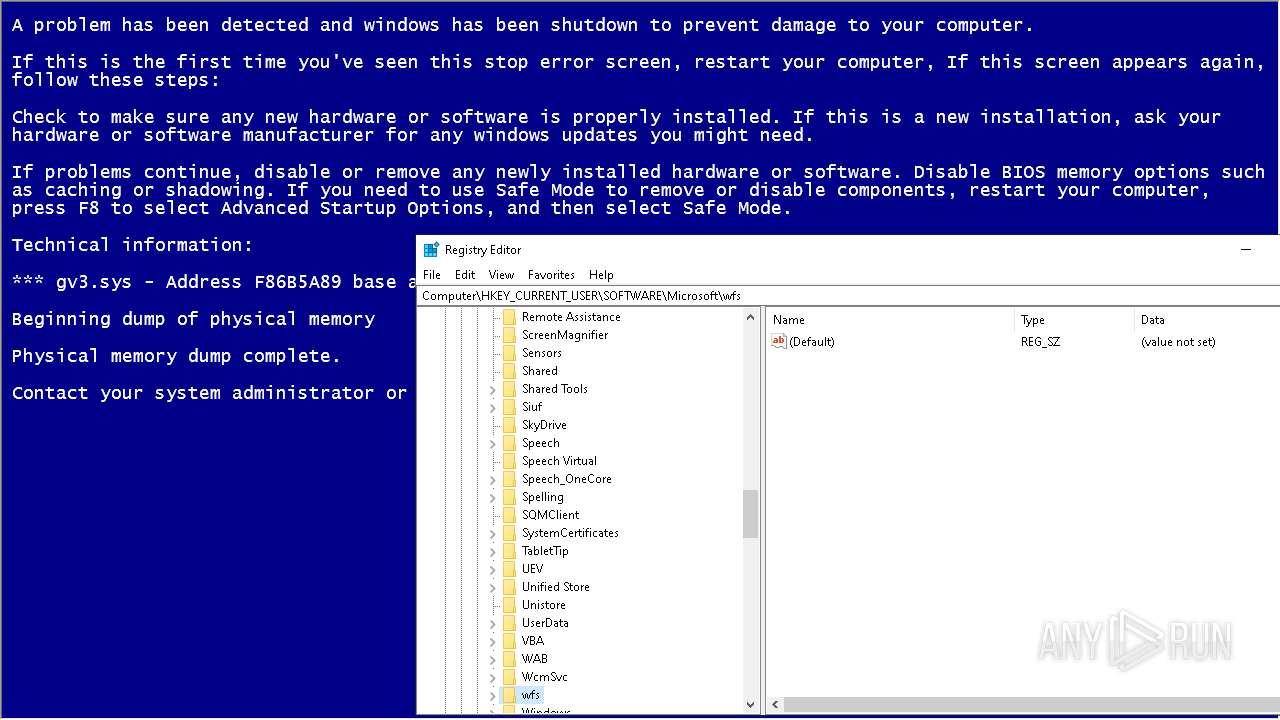Viewport: 1280px width, 720px height.
Task: Select the Unified Store folder icon
Action: pyautogui.click(x=509, y=587)
